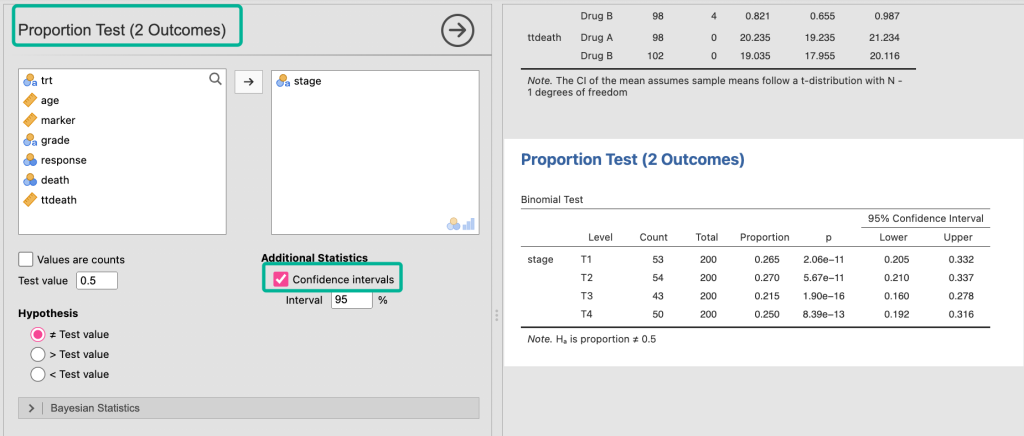Screen dimensions: 1024x436
Task: Click the Interval percentage field
Action: 351,300
